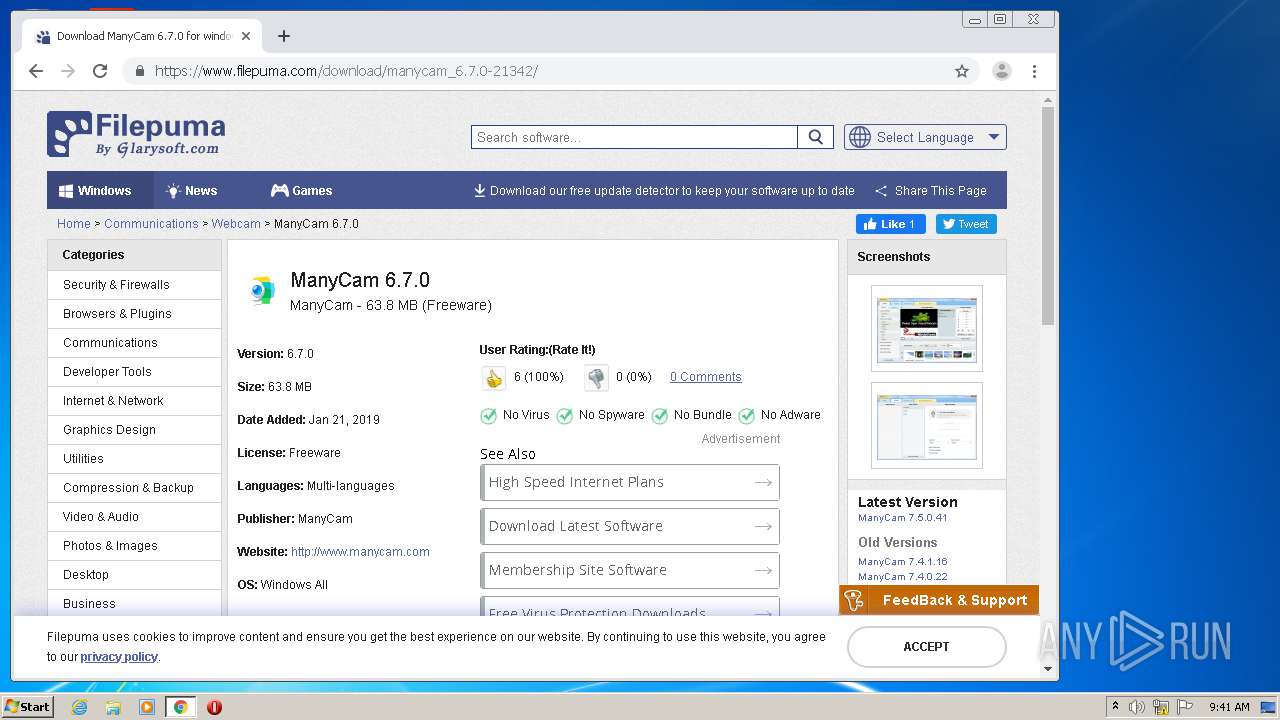Click the Search software input field
The height and width of the screenshot is (720, 1280).
coord(634,137)
